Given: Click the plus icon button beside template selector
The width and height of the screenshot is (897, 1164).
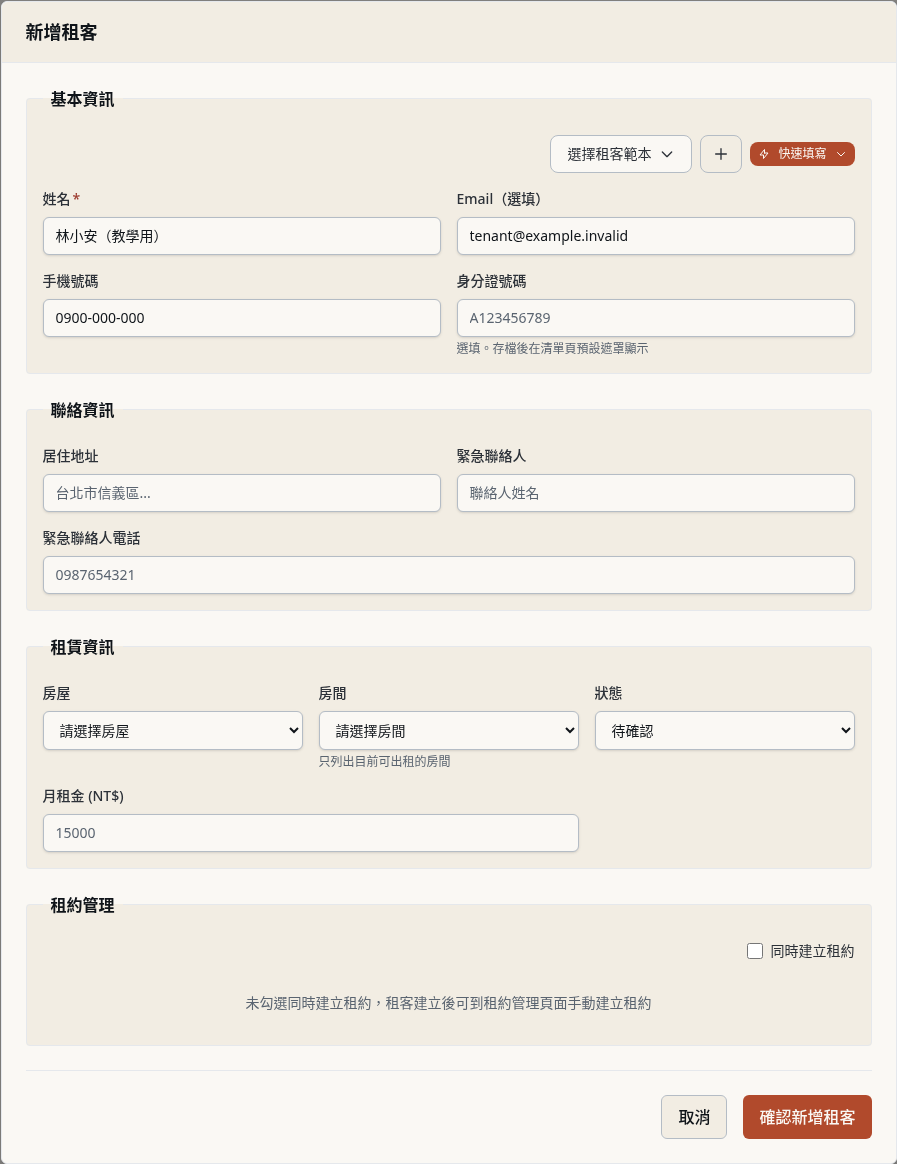Looking at the screenshot, I should point(720,154).
